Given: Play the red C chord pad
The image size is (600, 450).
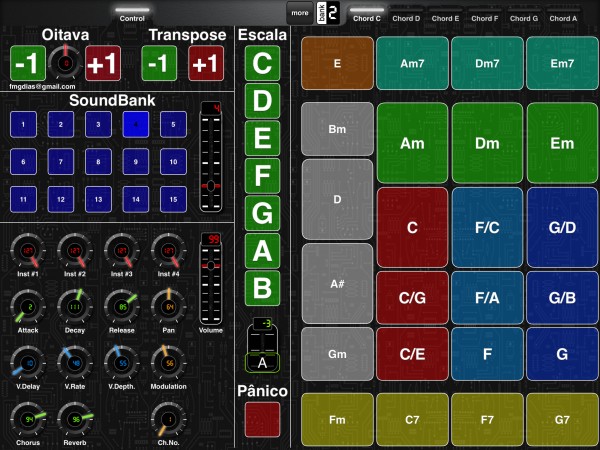Looking at the screenshot, I should (x=412, y=227).
